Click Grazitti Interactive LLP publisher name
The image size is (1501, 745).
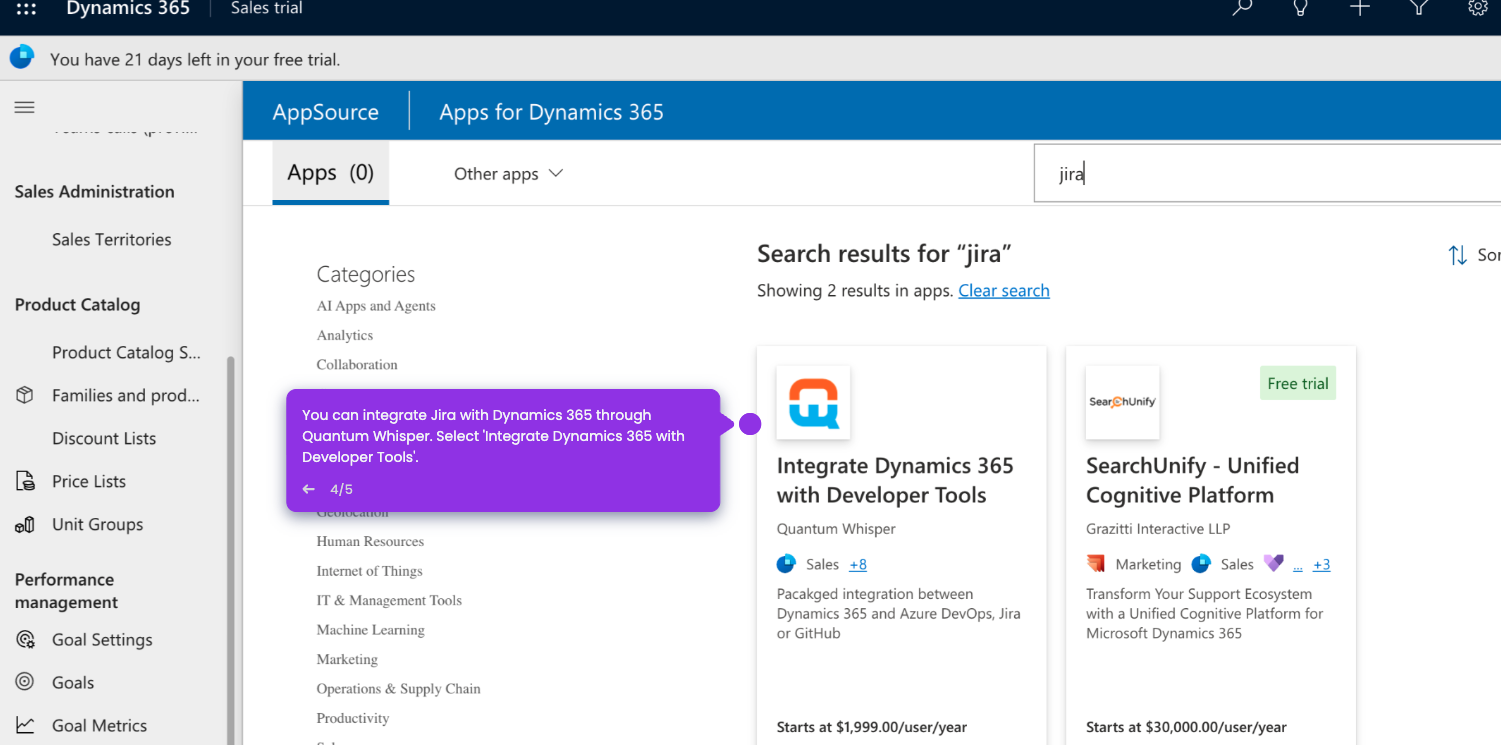tap(1158, 528)
